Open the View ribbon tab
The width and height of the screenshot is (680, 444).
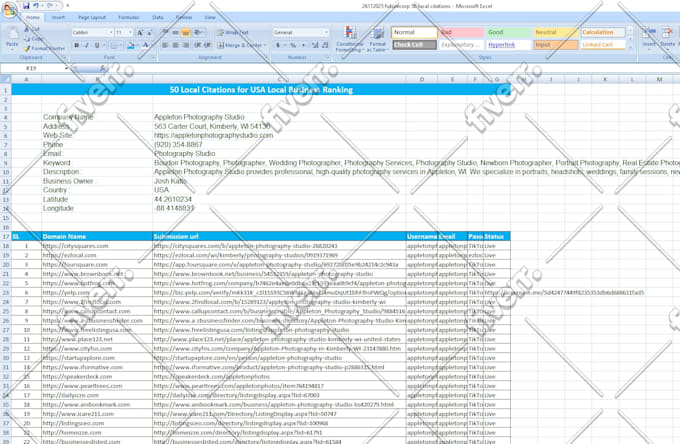pyautogui.click(x=210, y=17)
